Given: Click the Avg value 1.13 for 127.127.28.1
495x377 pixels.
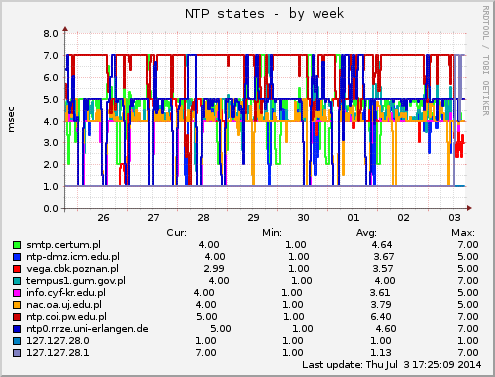Looking at the screenshot, I should tap(381, 353).
